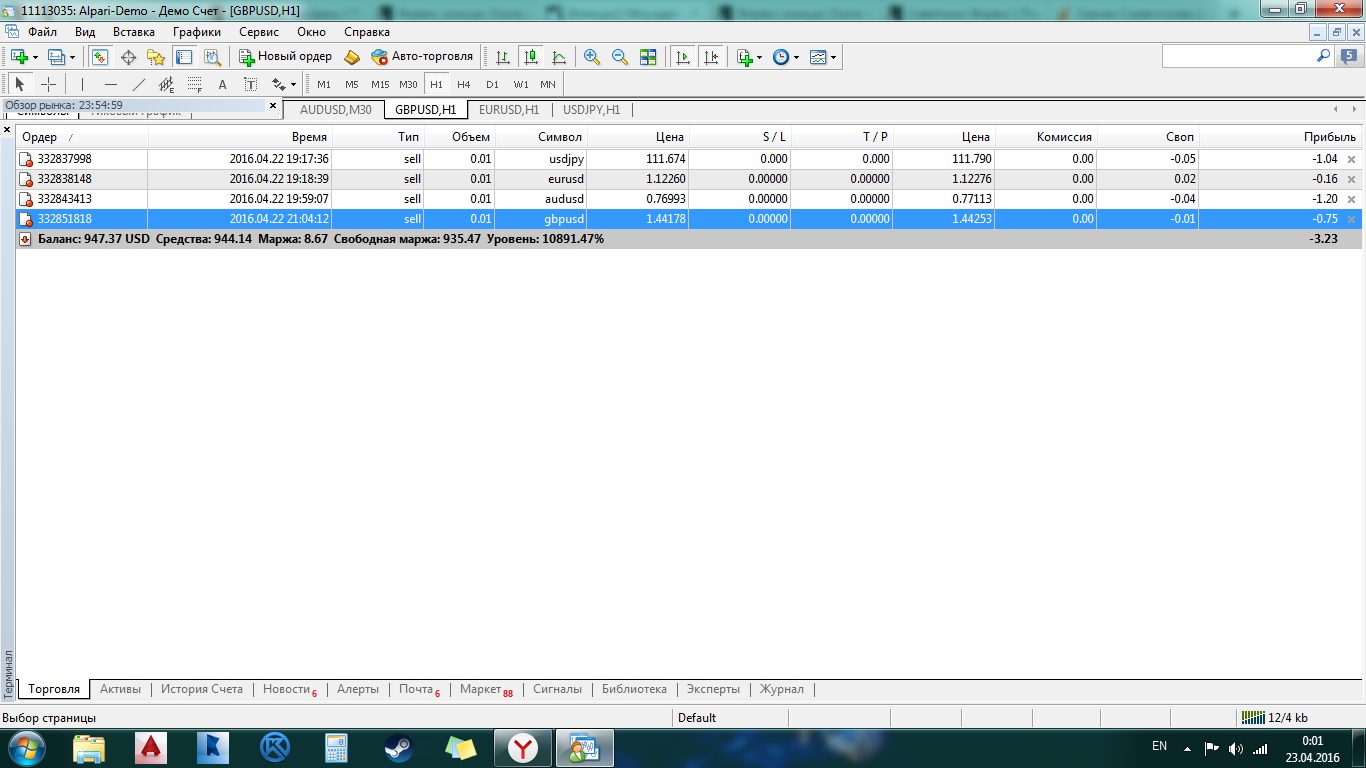Viewport: 1366px width, 768px height.
Task: Switch to the AUDUSD,M30 chart tab
Action: (x=336, y=110)
